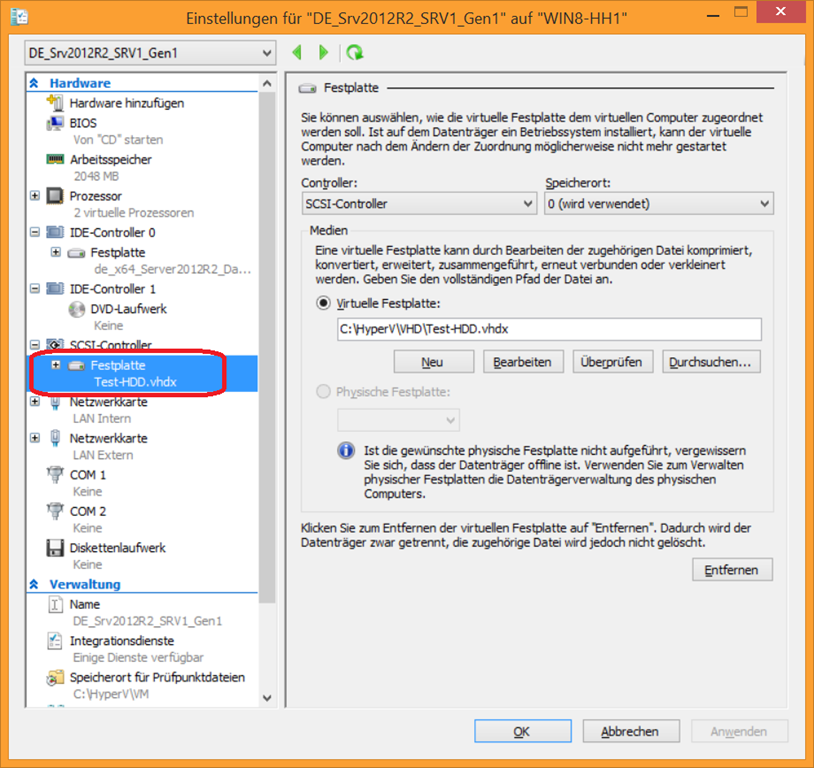Open the Speicherort dropdown

click(x=659, y=204)
